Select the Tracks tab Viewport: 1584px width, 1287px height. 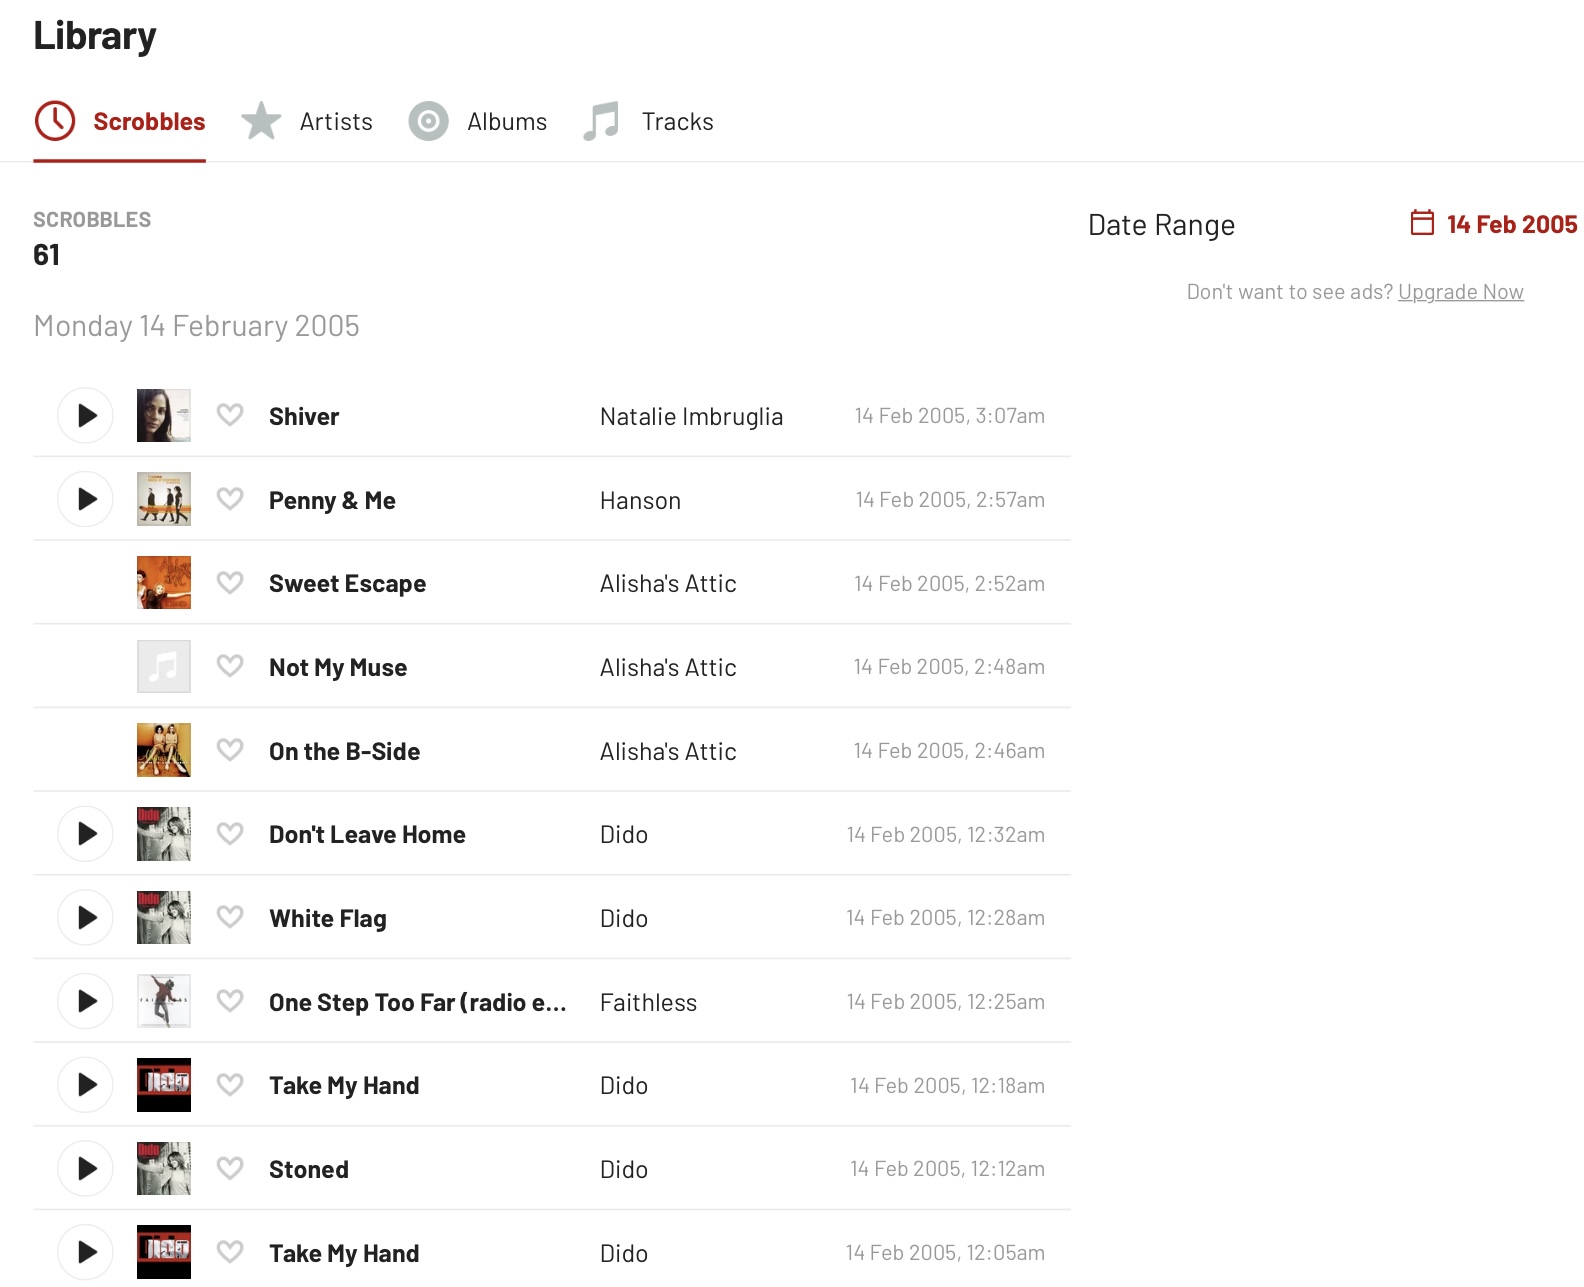[x=648, y=122]
